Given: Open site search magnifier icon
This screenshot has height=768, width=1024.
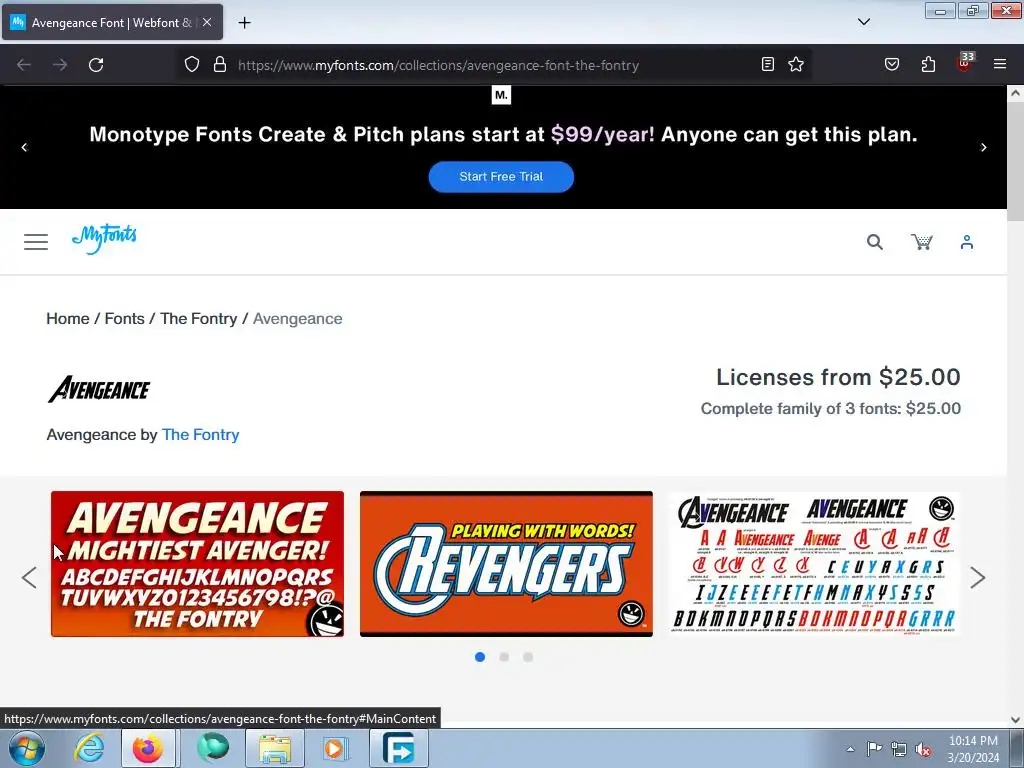Looking at the screenshot, I should [x=874, y=242].
